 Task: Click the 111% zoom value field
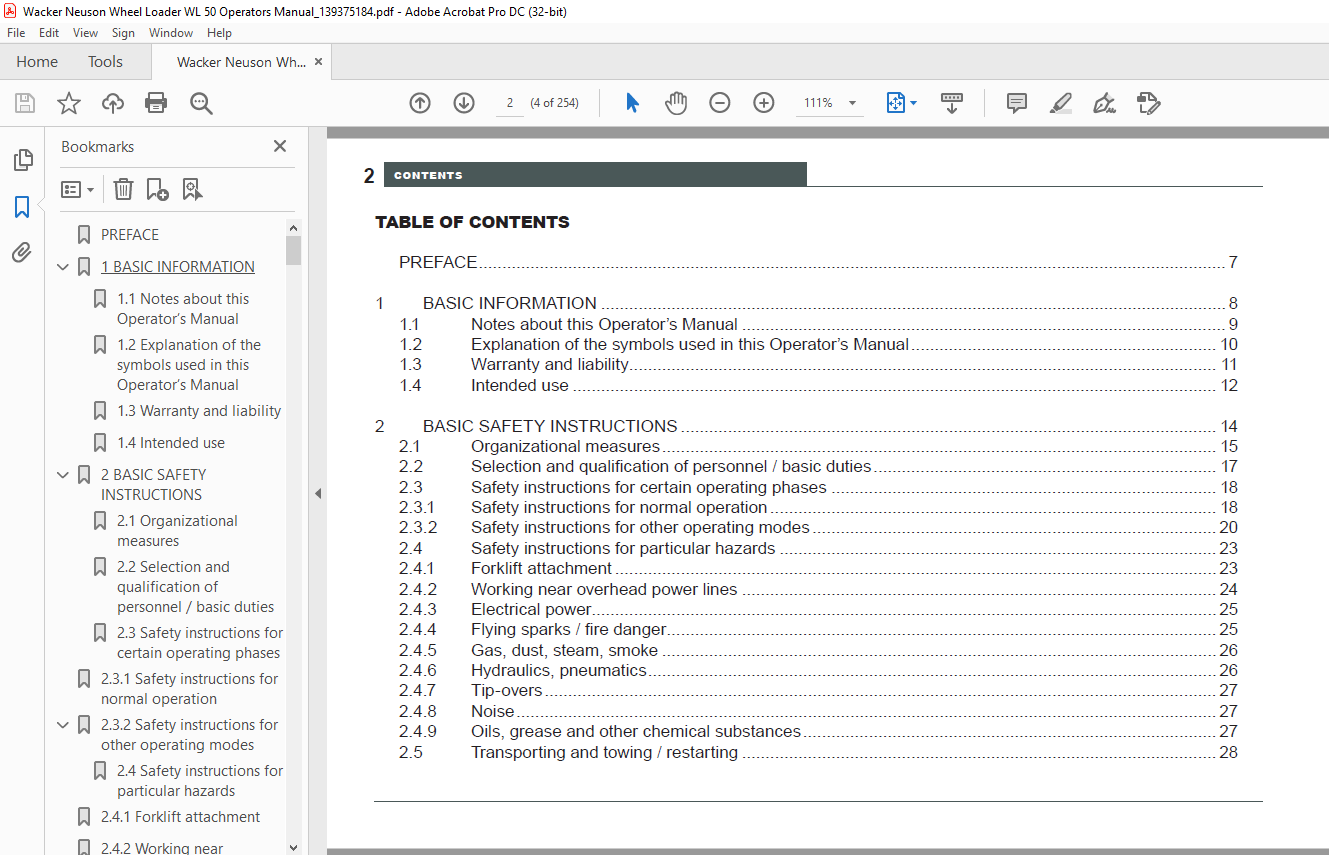coord(818,103)
